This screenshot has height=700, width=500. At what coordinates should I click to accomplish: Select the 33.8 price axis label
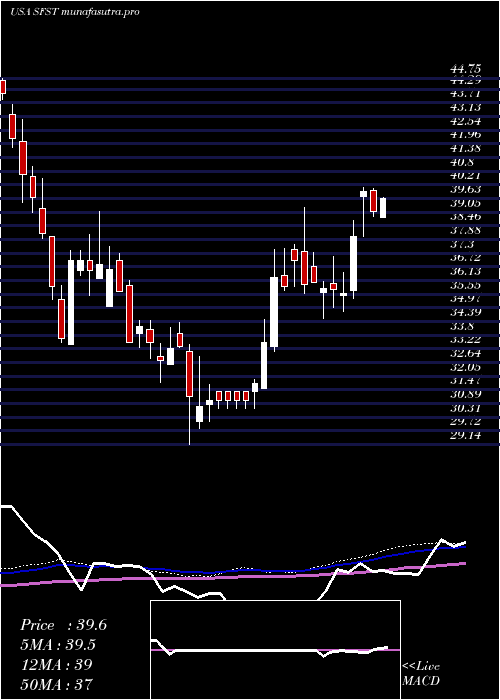tap(462, 326)
